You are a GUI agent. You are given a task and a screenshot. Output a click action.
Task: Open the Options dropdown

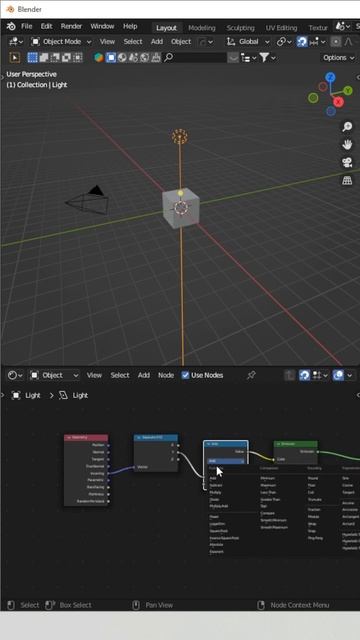tap(339, 58)
